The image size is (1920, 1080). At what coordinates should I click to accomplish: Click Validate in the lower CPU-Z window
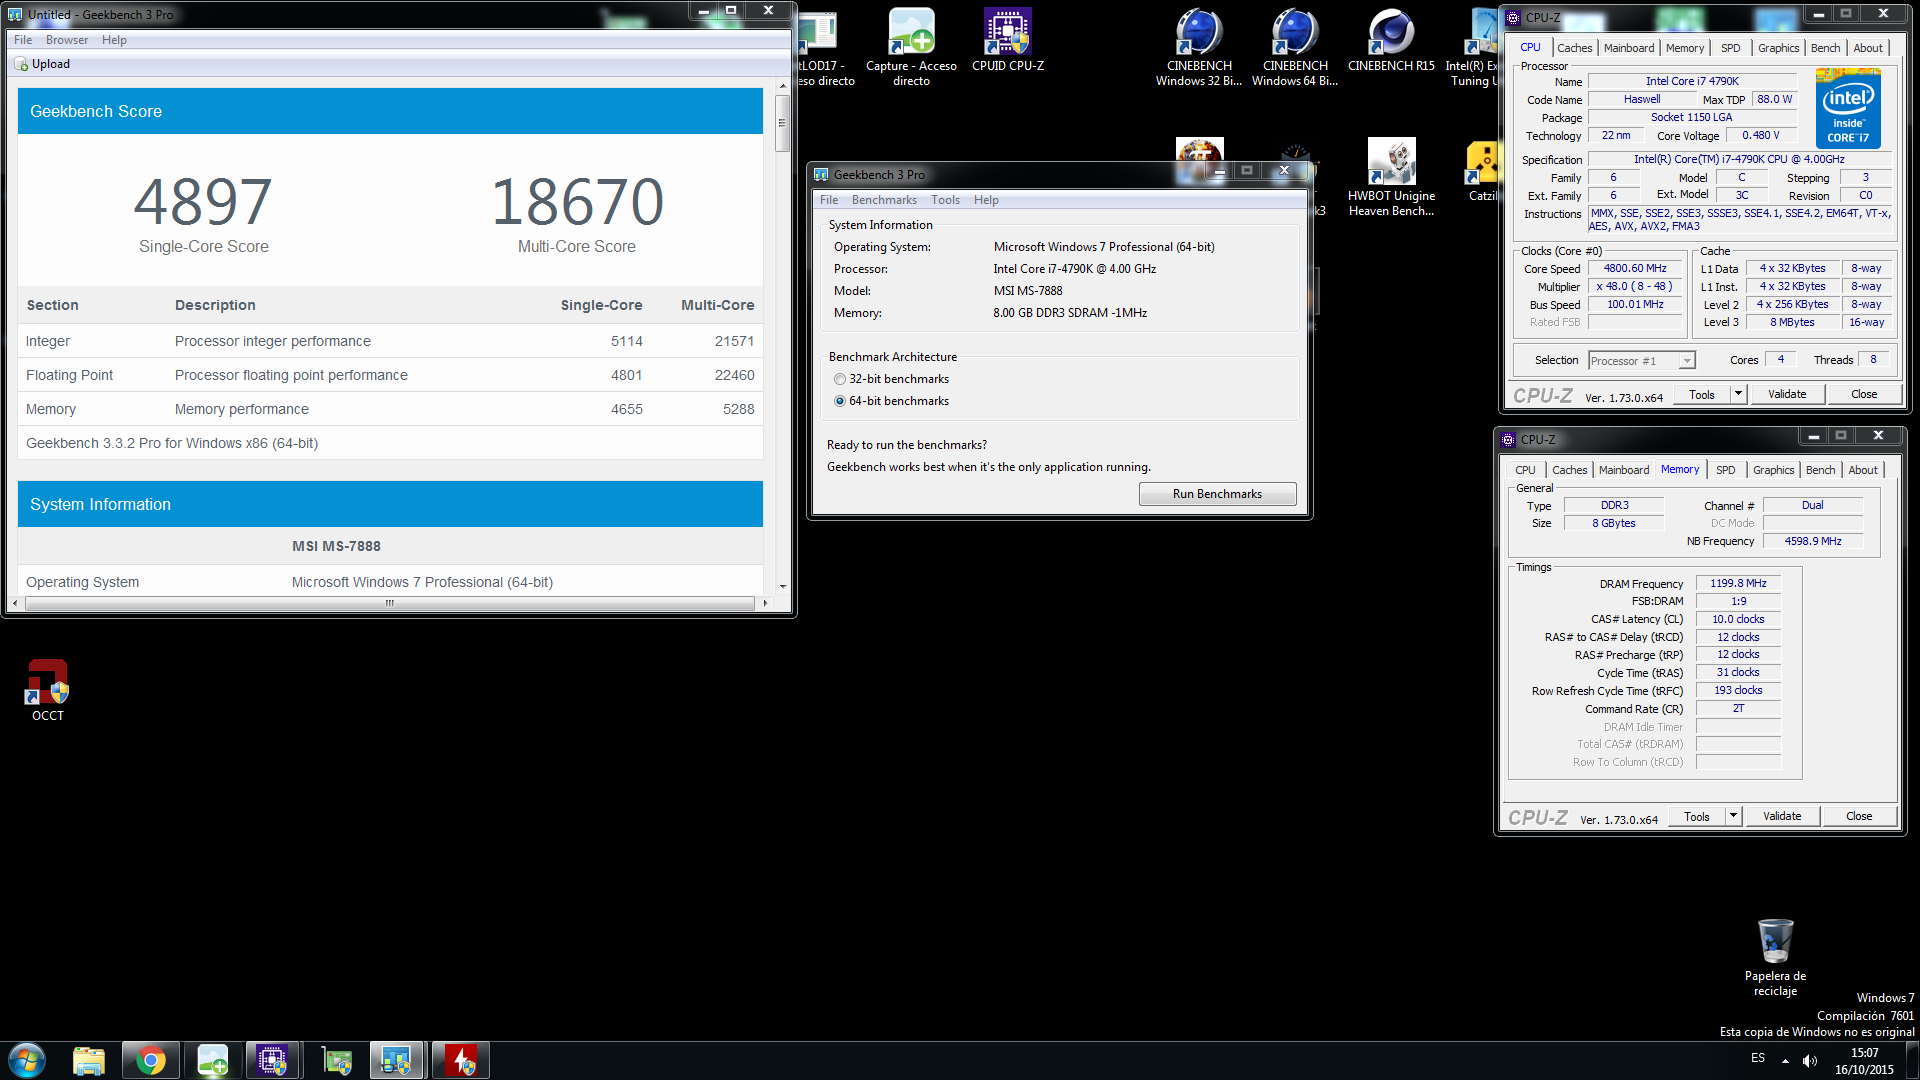[1782, 816]
